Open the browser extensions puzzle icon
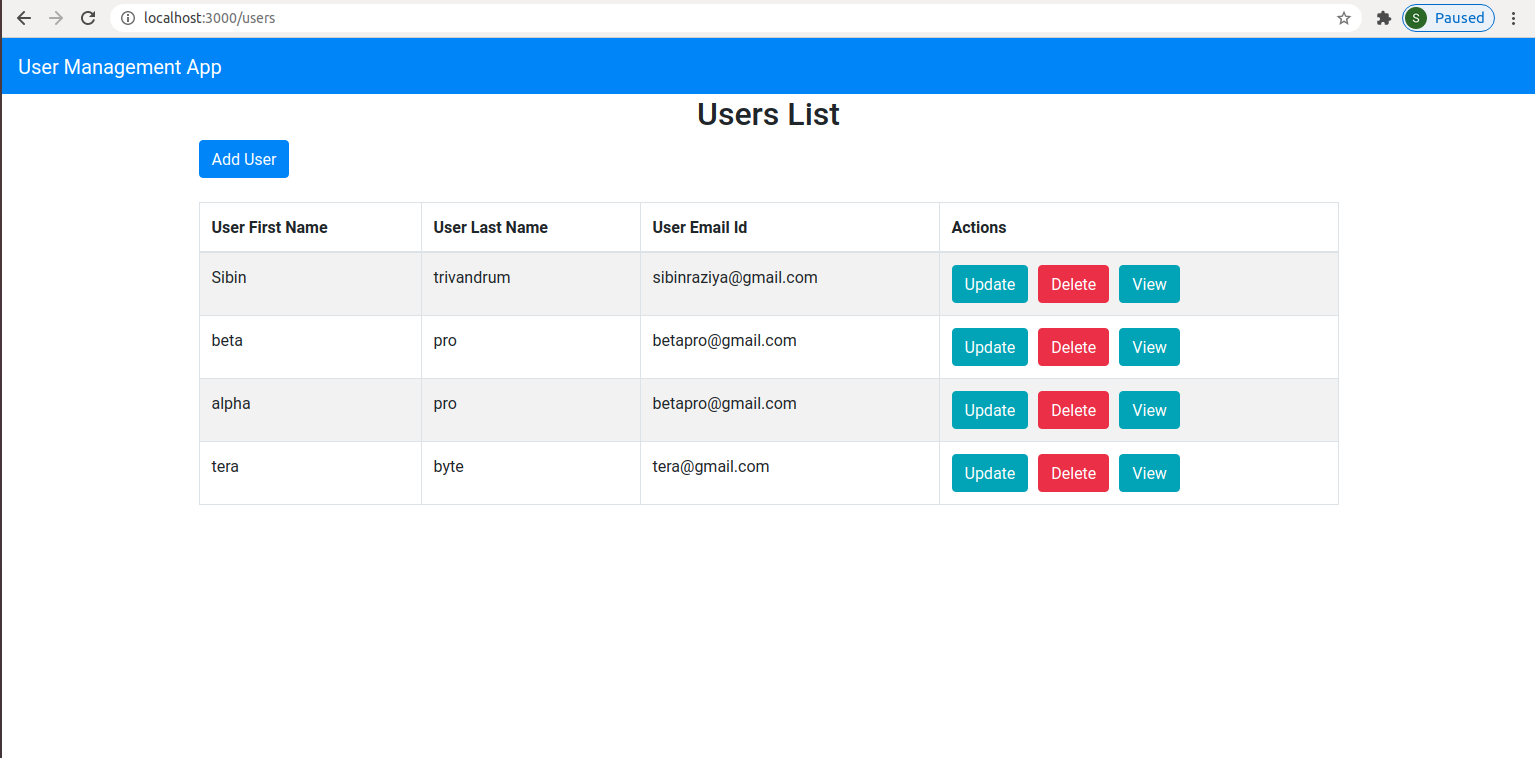 point(1384,18)
